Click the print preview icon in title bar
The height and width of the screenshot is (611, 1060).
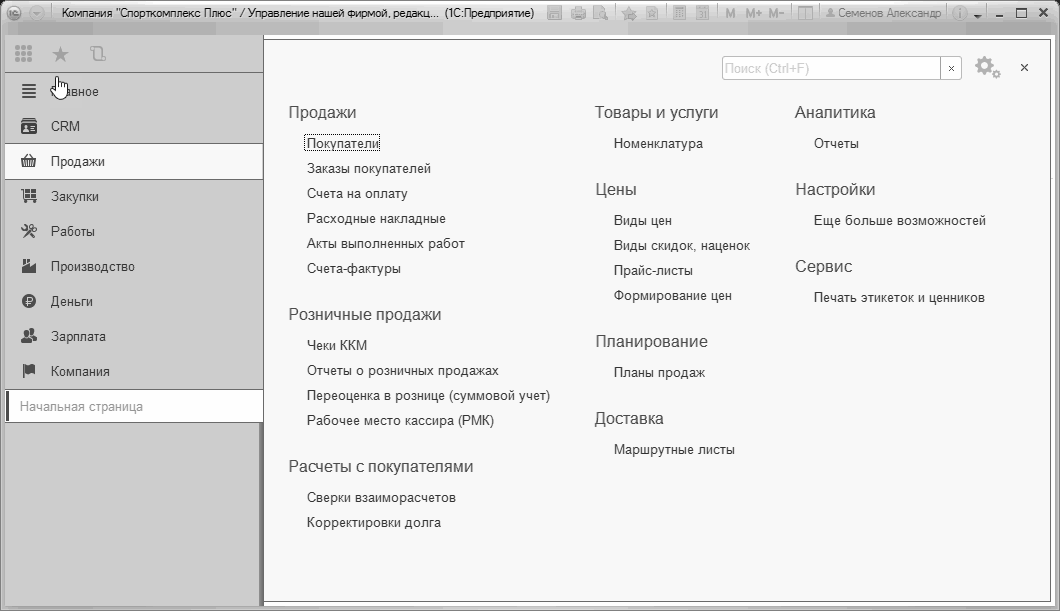[x=600, y=13]
